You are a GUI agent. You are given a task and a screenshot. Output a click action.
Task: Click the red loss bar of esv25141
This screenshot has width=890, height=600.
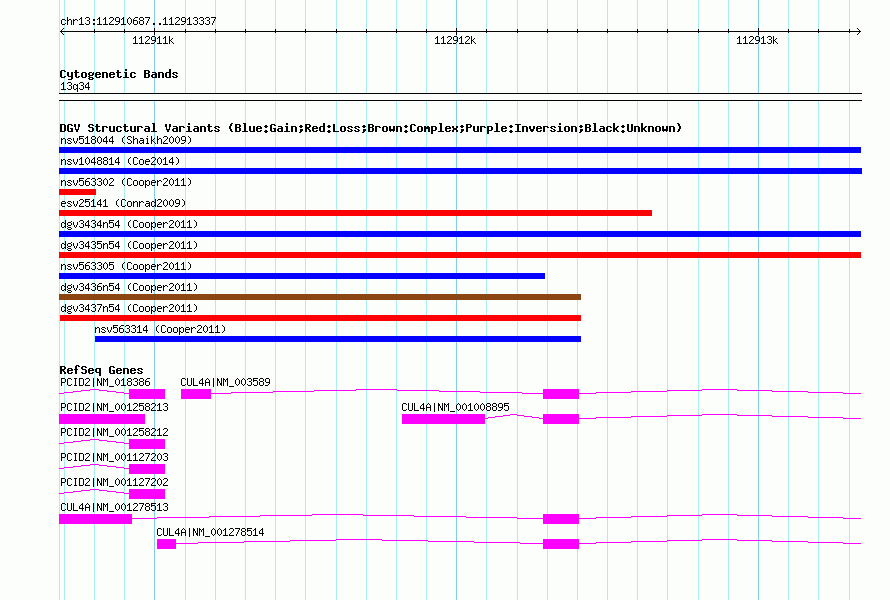[x=356, y=213]
